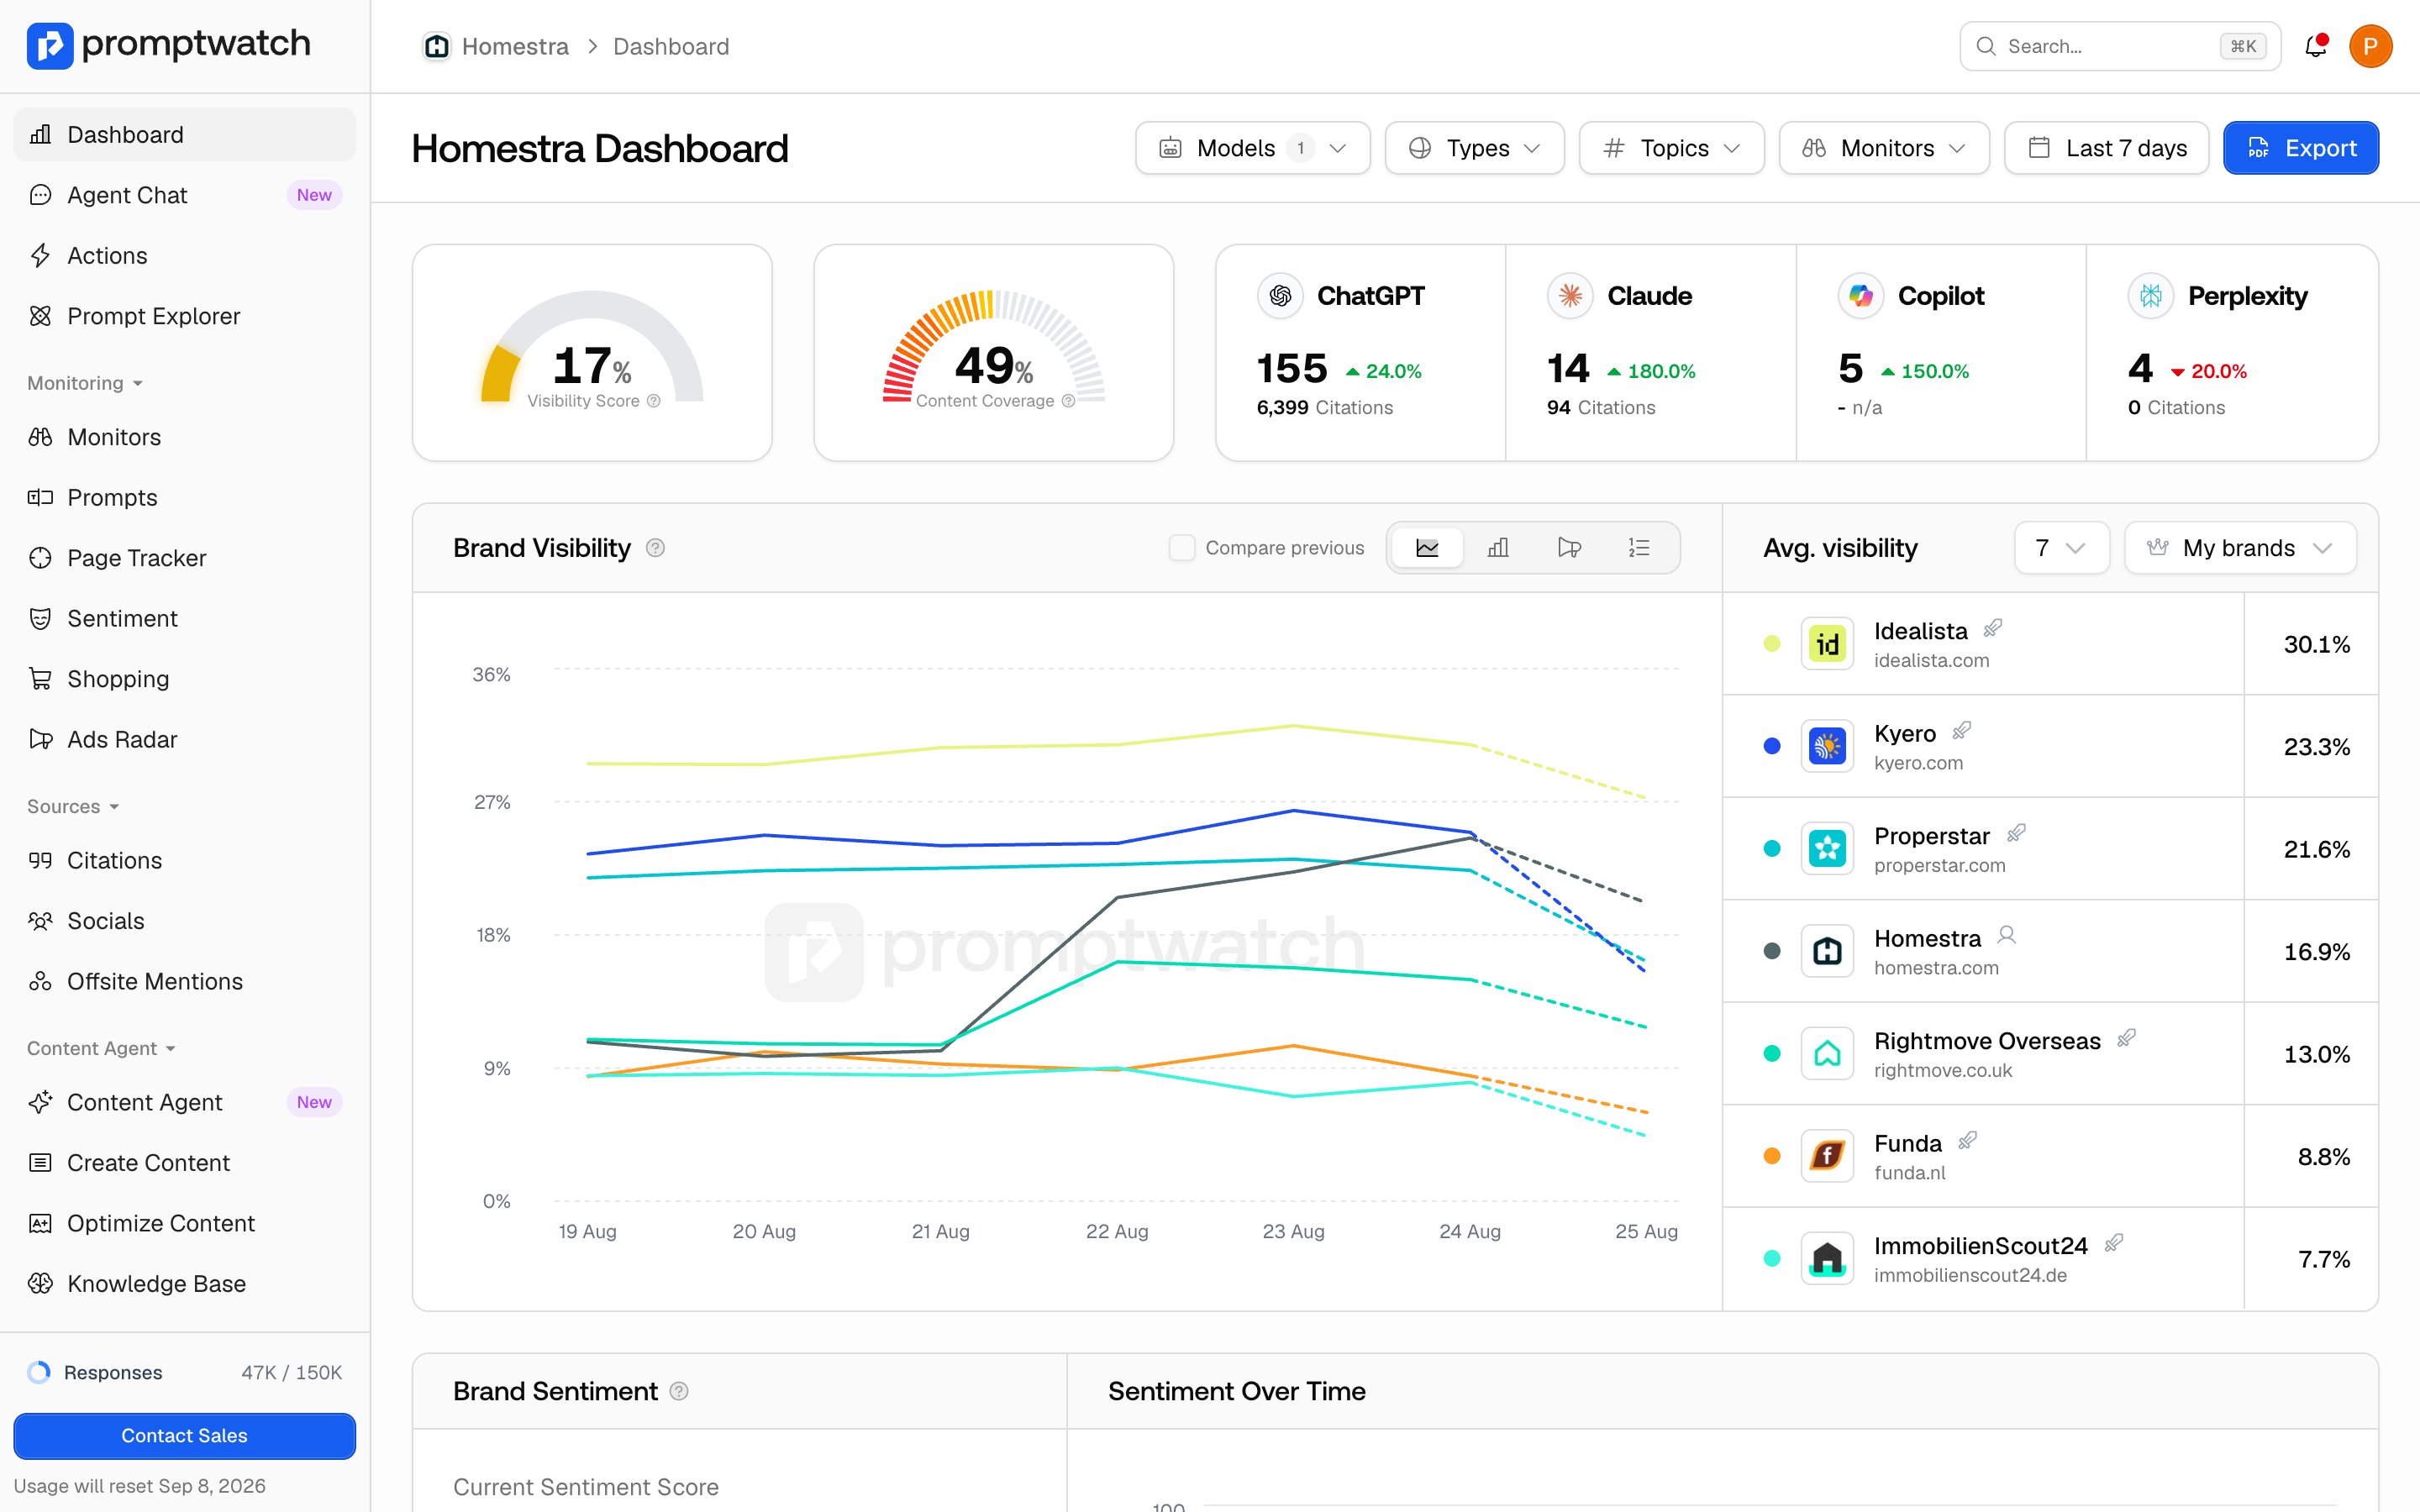Open Knowledge Base in sidebar

click(184, 1283)
